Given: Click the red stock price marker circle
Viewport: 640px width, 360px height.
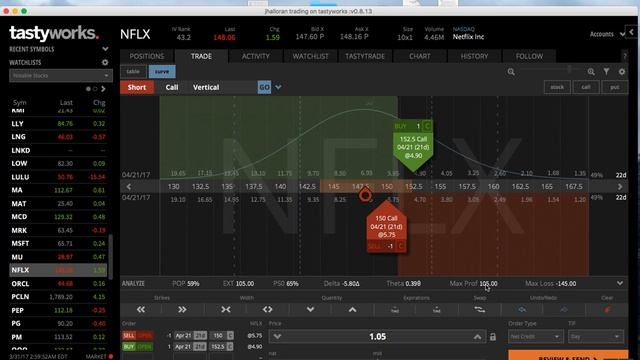Looking at the screenshot, I should tap(365, 196).
